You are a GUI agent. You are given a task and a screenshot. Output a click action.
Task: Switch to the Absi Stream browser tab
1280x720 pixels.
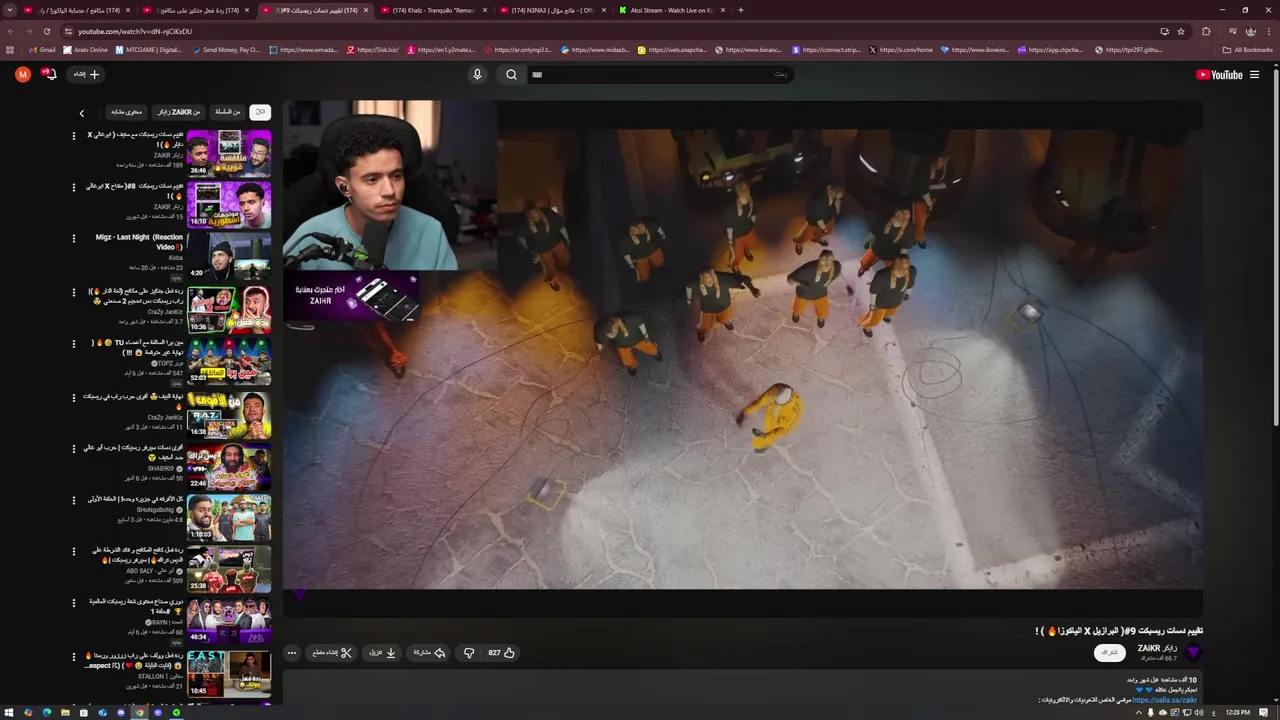click(x=671, y=10)
